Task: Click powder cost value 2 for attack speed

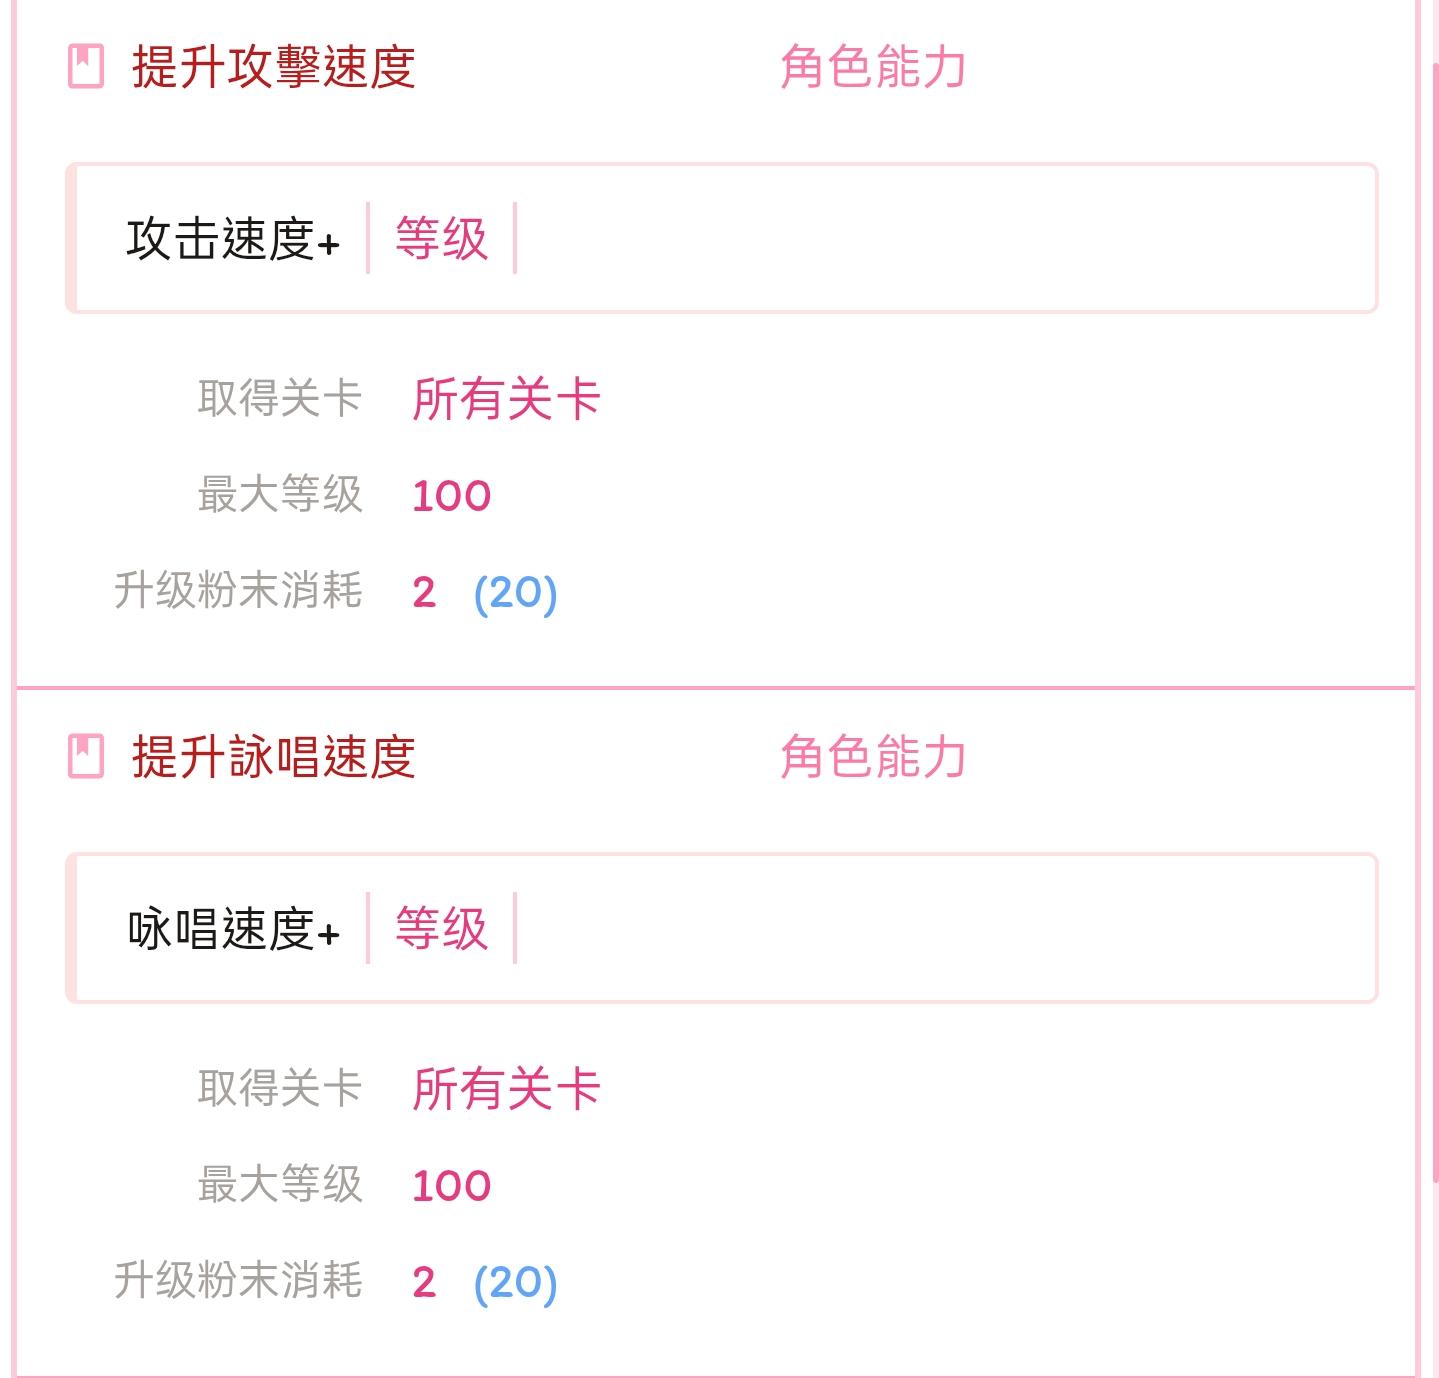Action: [x=424, y=592]
